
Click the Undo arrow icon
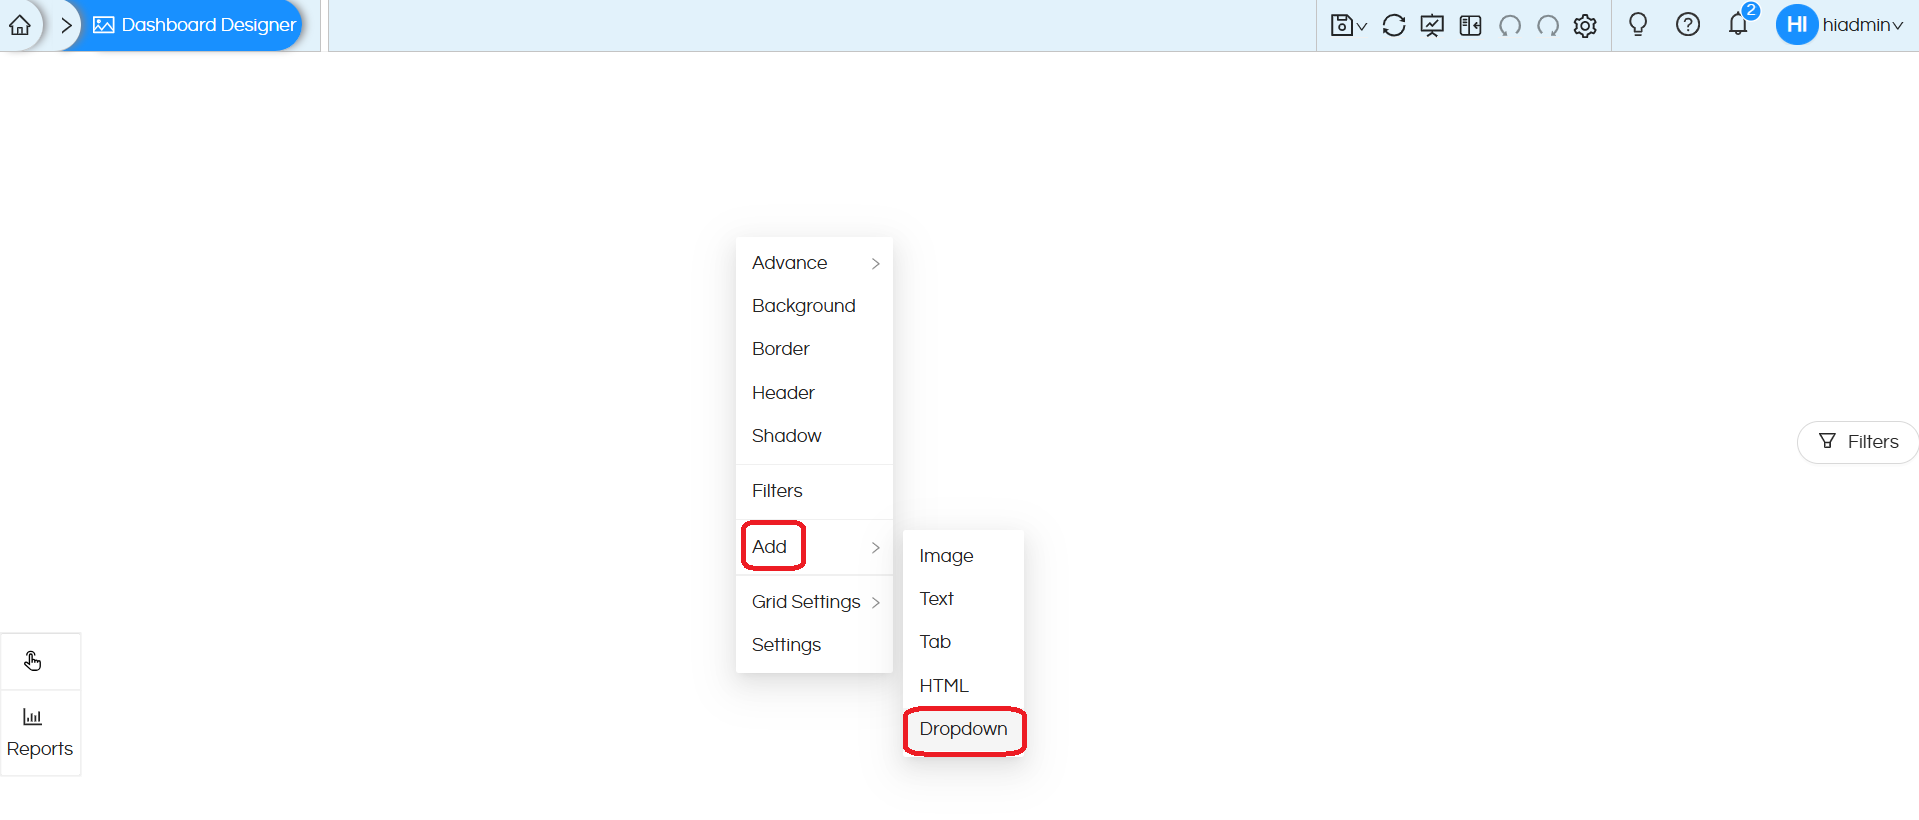pyautogui.click(x=1510, y=25)
